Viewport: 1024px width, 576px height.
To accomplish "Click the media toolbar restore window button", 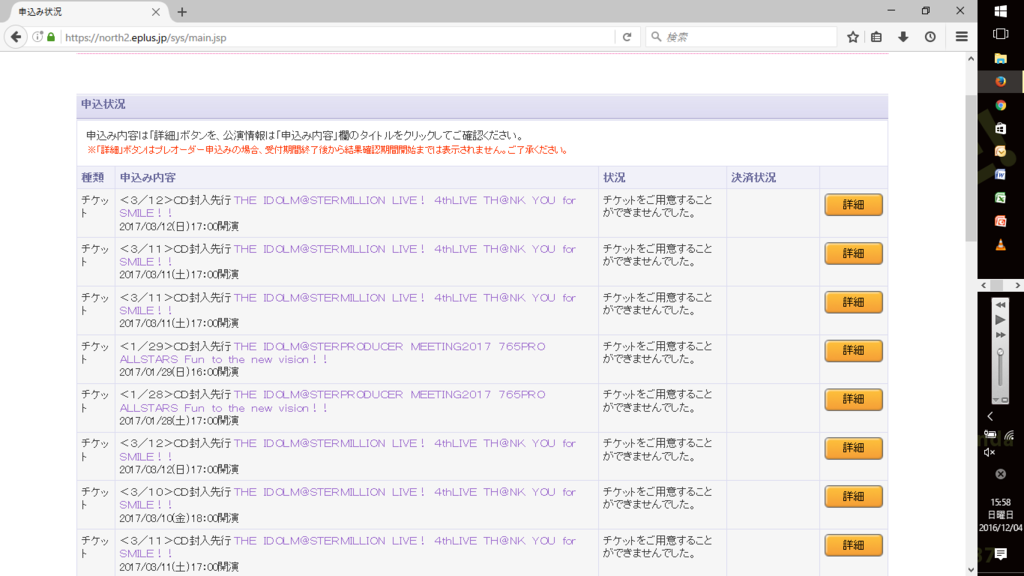I will pyautogui.click(x=1004, y=400).
